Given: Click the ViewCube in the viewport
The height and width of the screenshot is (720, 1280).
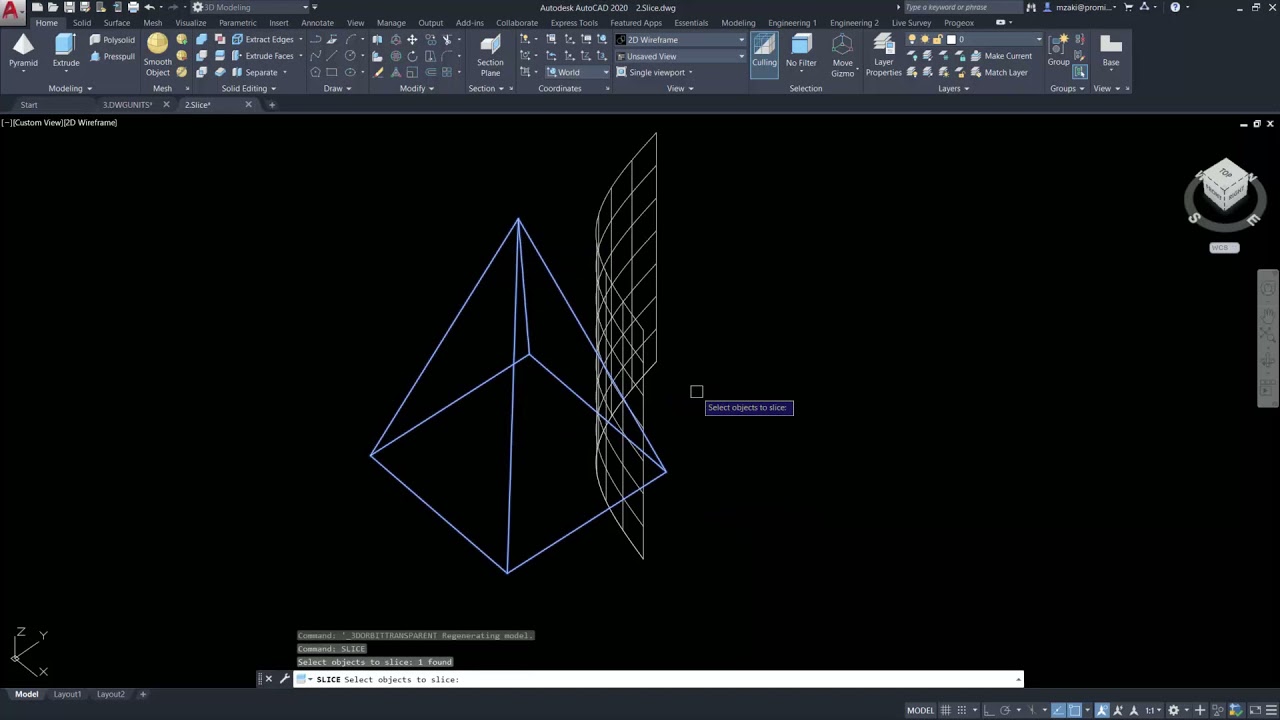Looking at the screenshot, I should click(1225, 187).
